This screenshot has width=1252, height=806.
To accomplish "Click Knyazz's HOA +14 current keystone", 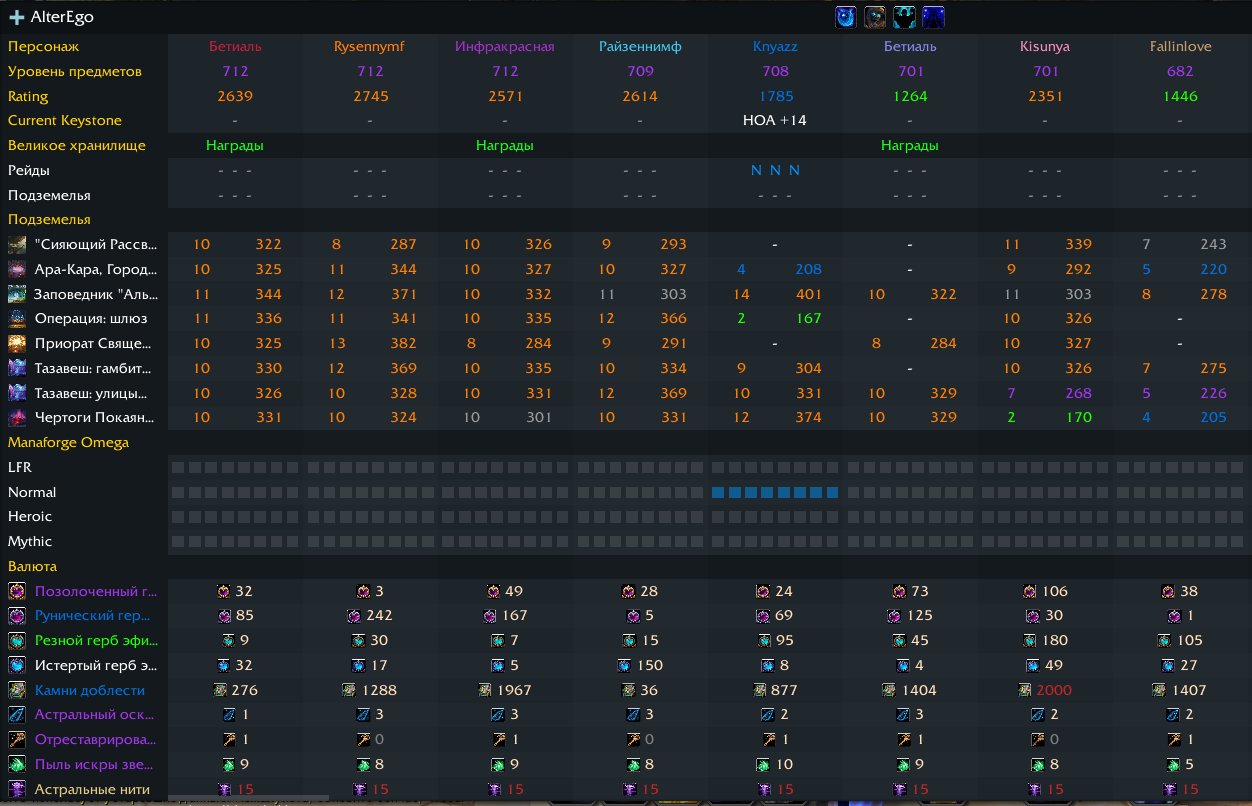I will point(774,120).
